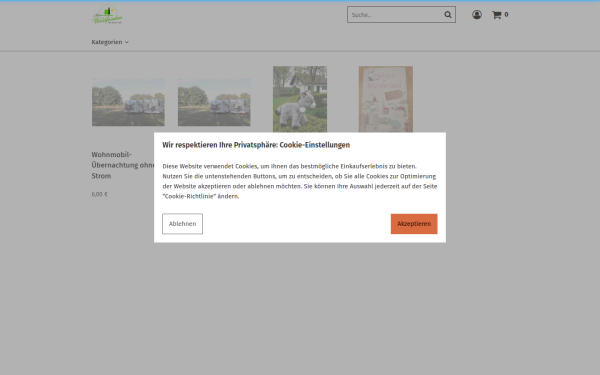Open the plush donkey product image
Viewport: 600px width, 375px height.
(x=300, y=99)
